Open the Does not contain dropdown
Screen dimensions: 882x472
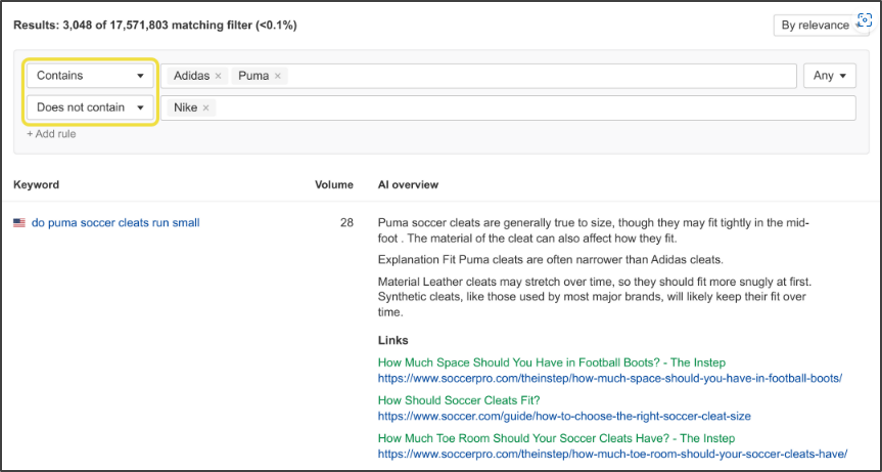point(90,107)
